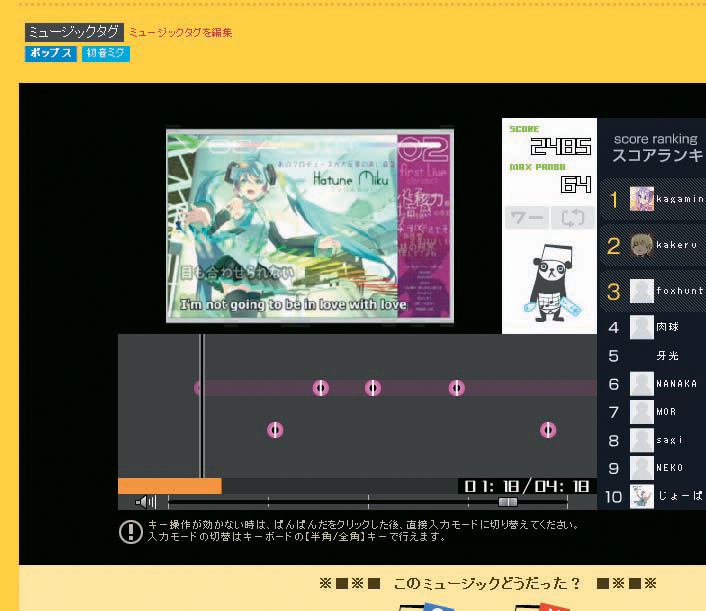Click the first upper-lane note after the cursor
The width and height of the screenshot is (706, 611).
[321, 388]
